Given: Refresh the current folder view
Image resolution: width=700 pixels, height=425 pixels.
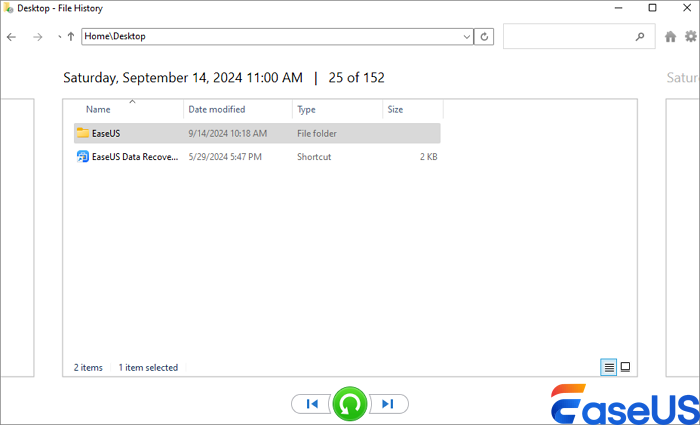Looking at the screenshot, I should coord(484,37).
